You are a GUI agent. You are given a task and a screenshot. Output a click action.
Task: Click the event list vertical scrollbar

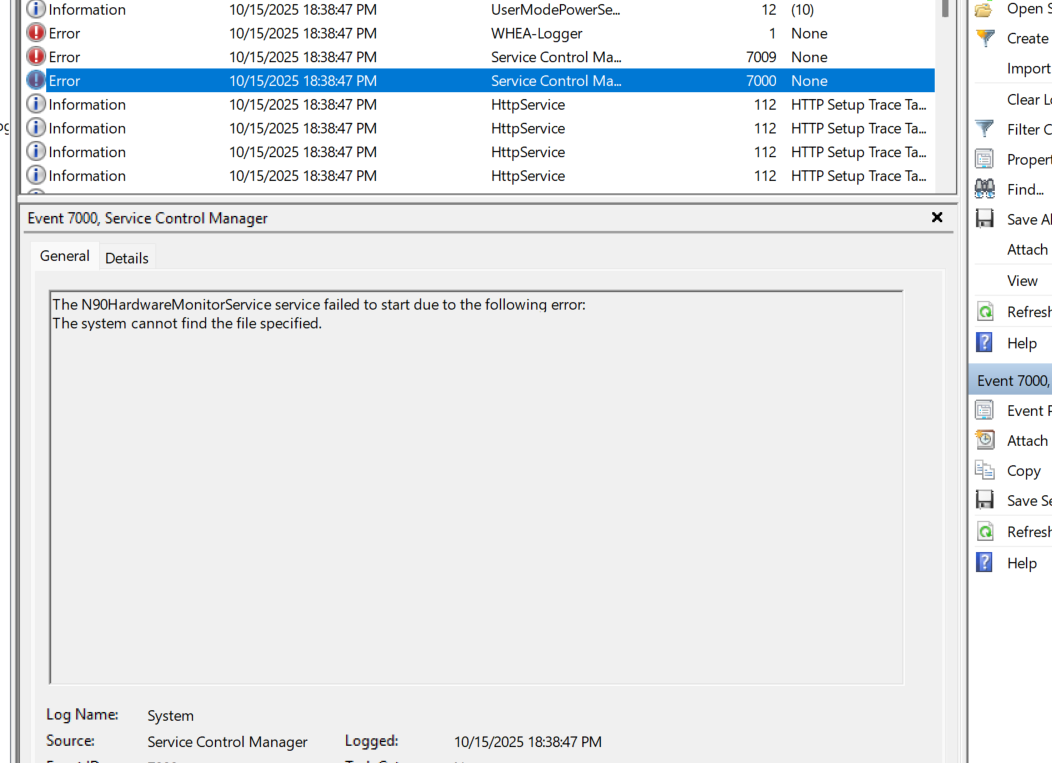[946, 100]
